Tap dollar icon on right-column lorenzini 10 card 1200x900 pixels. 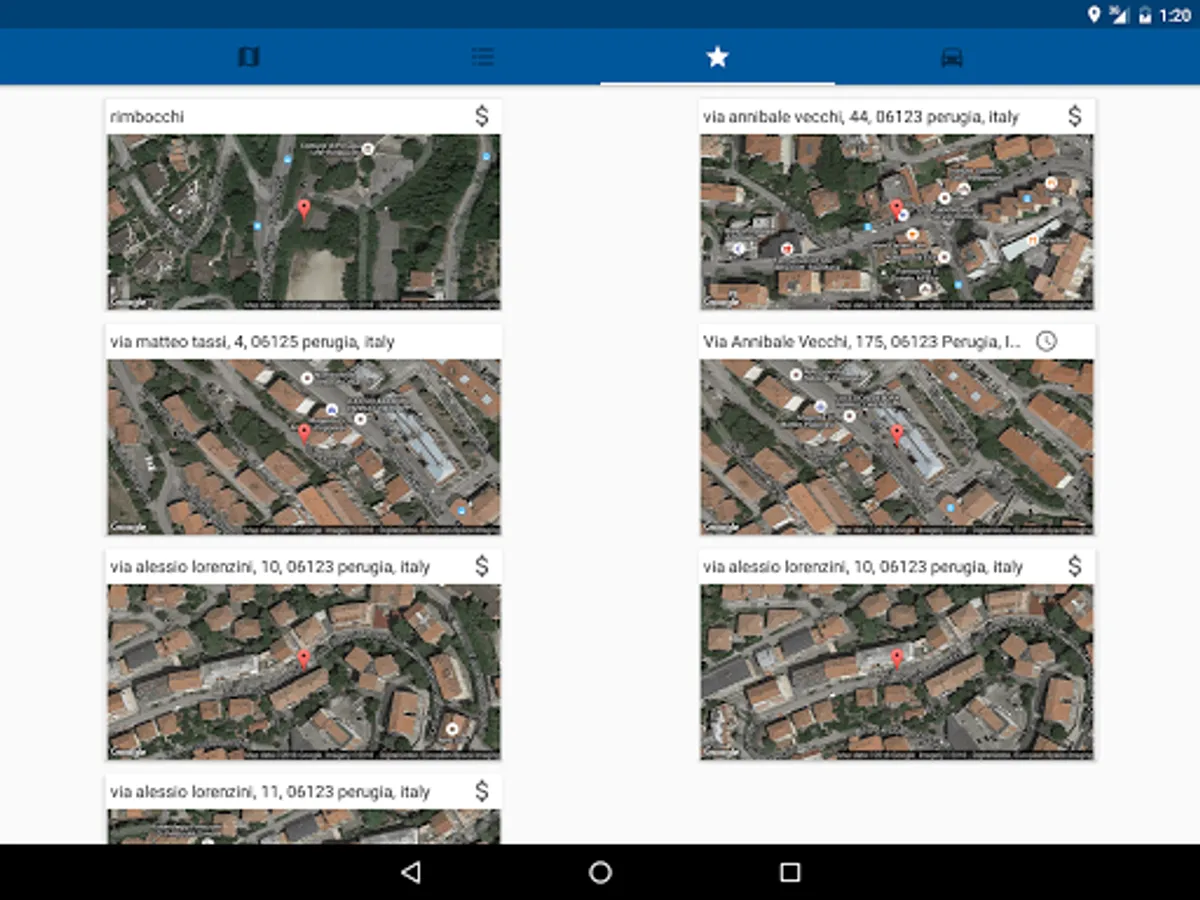click(1075, 566)
